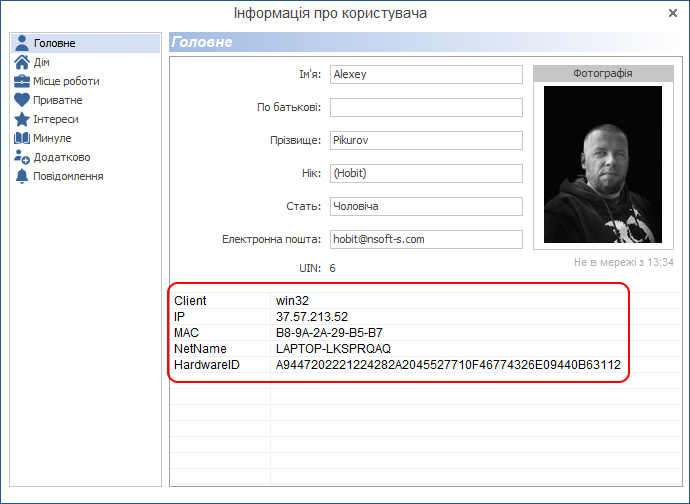Click the Прізвище field with Pikurov

coord(426,140)
